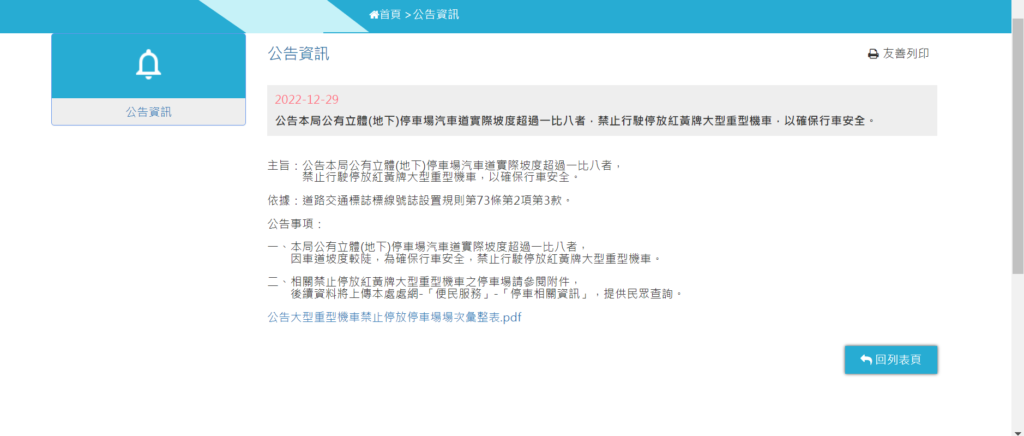Click the paragraph beginning 二、相關禁止停放
1024x436 pixels.
click(x=475, y=288)
